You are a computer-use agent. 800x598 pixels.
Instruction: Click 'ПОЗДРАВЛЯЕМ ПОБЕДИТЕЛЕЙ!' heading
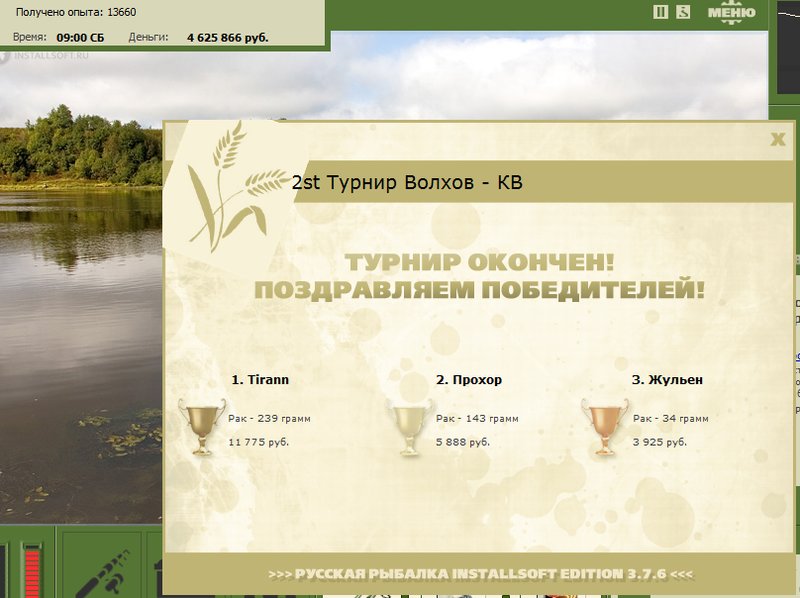(480, 290)
